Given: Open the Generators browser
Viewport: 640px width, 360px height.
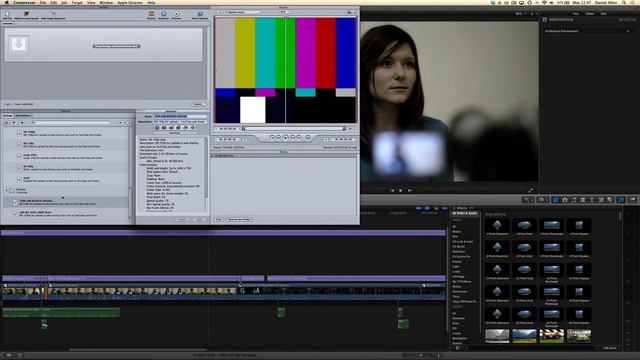Looking at the screenshot, I should [601, 200].
